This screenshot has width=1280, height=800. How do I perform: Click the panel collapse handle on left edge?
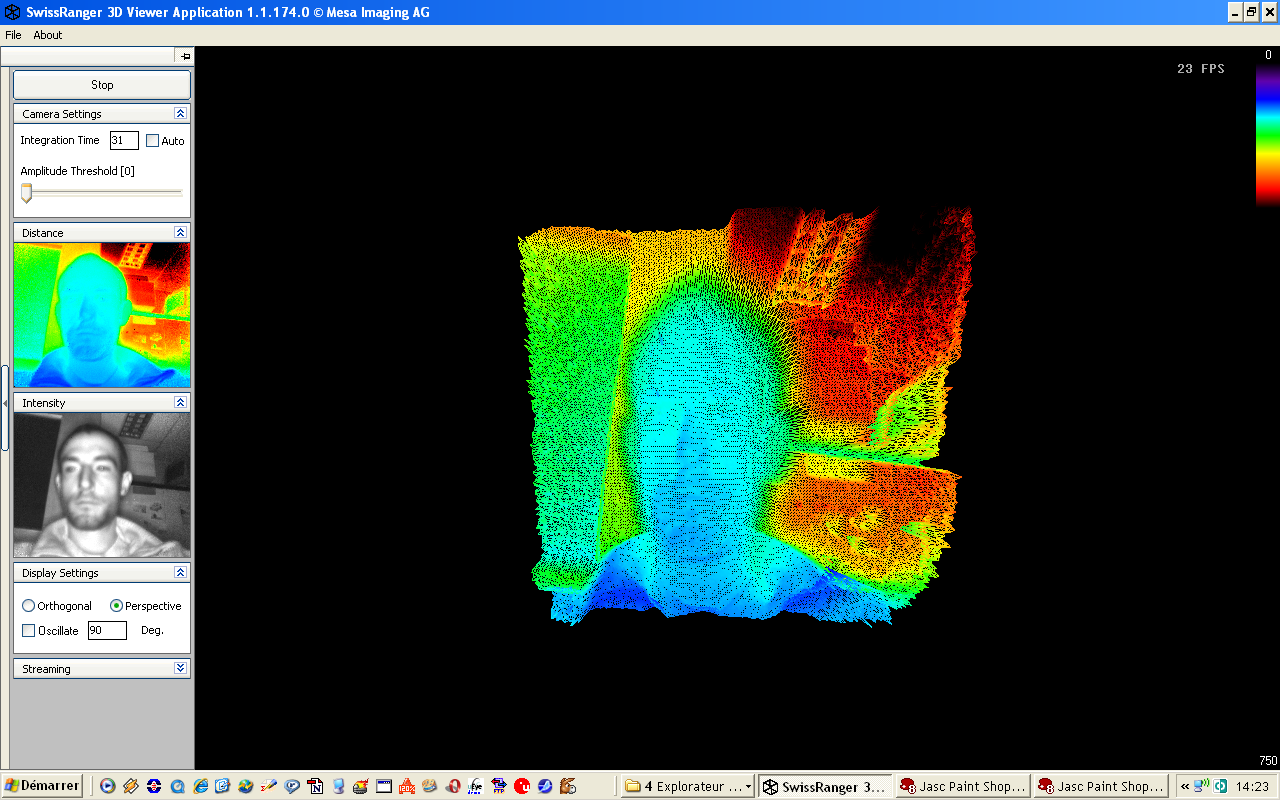[x=4, y=403]
